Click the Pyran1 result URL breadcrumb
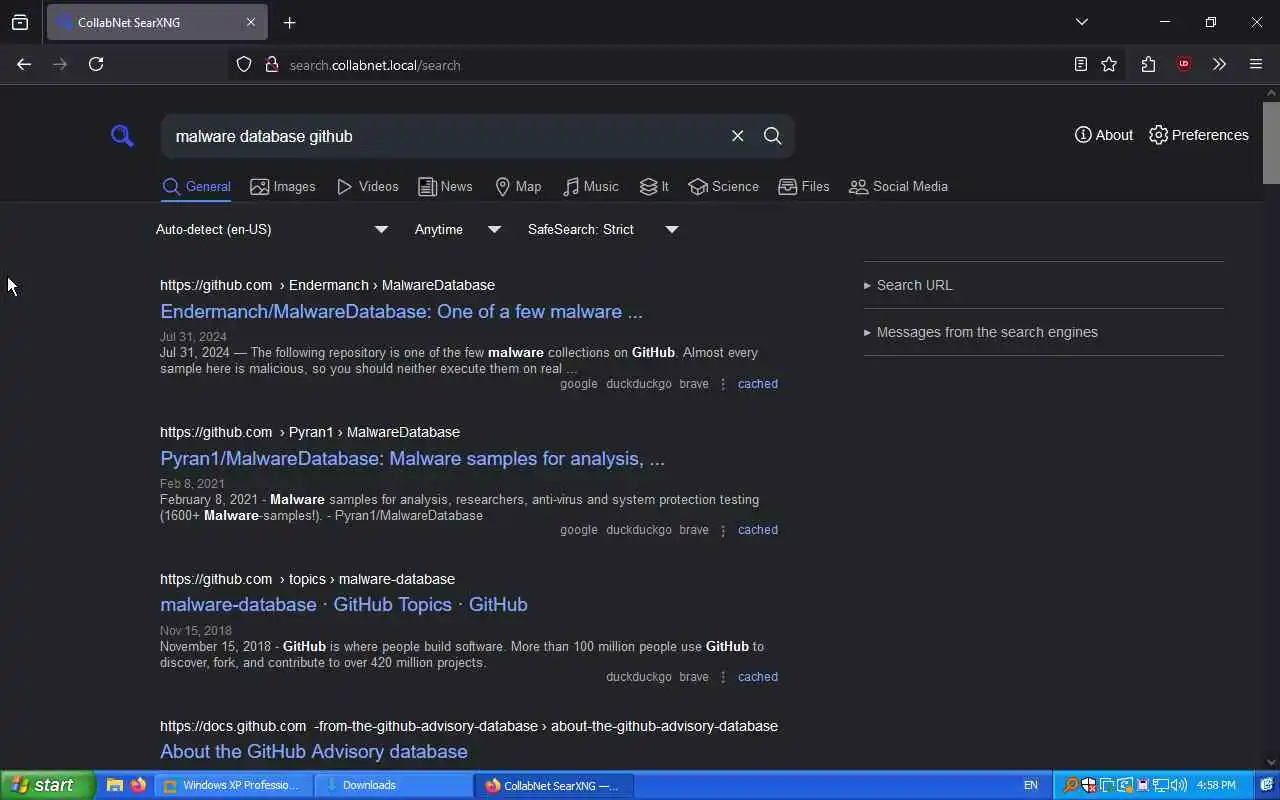 310,432
